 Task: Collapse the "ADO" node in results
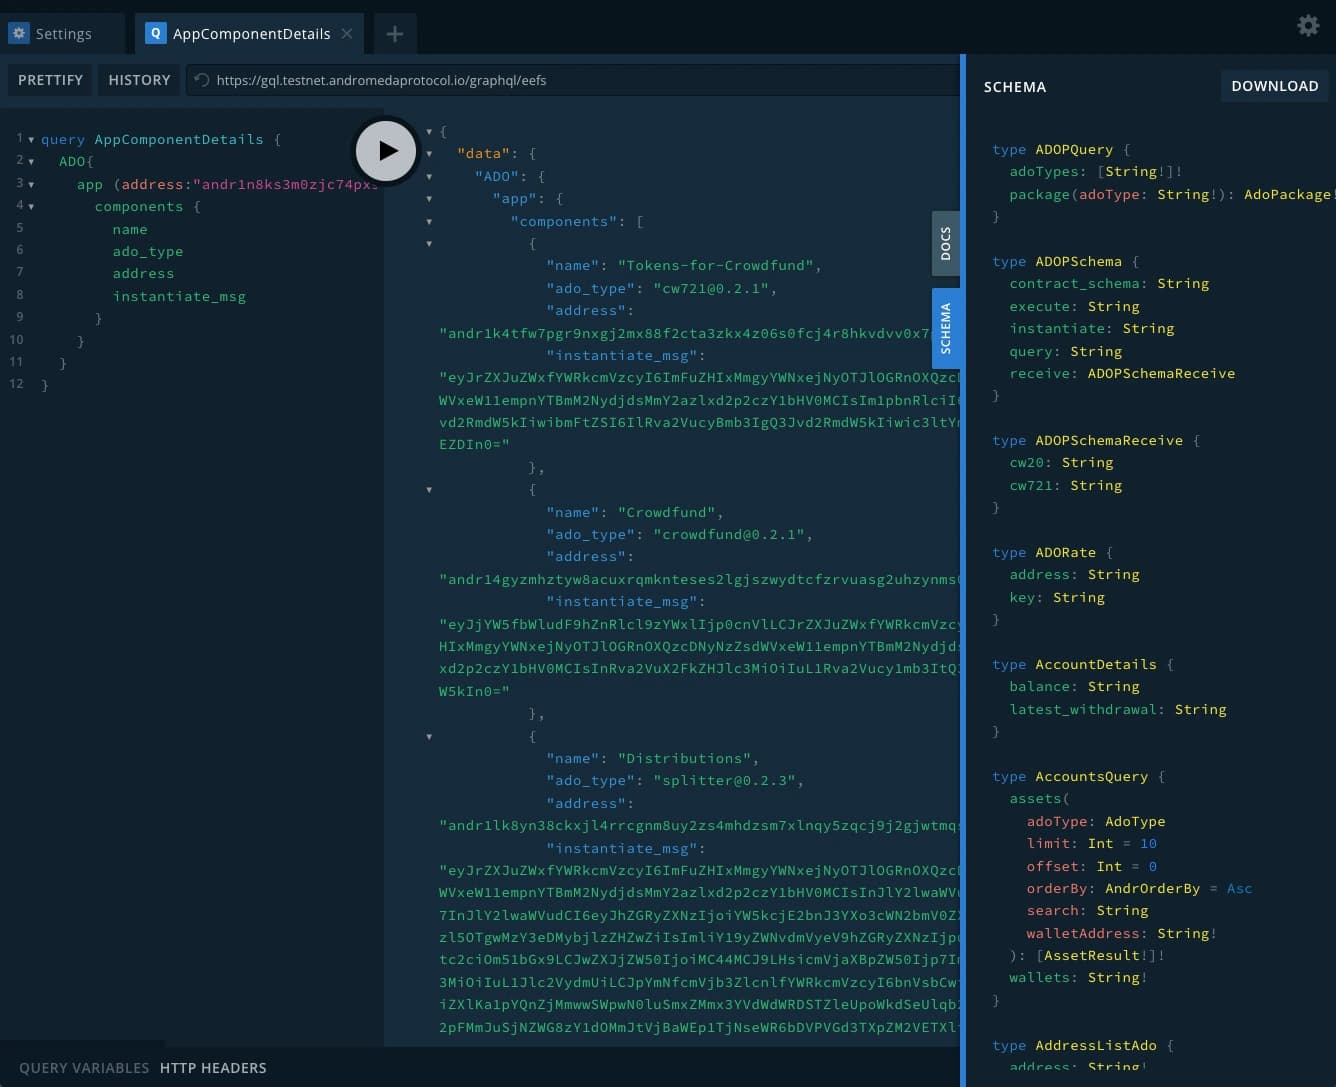coord(429,176)
